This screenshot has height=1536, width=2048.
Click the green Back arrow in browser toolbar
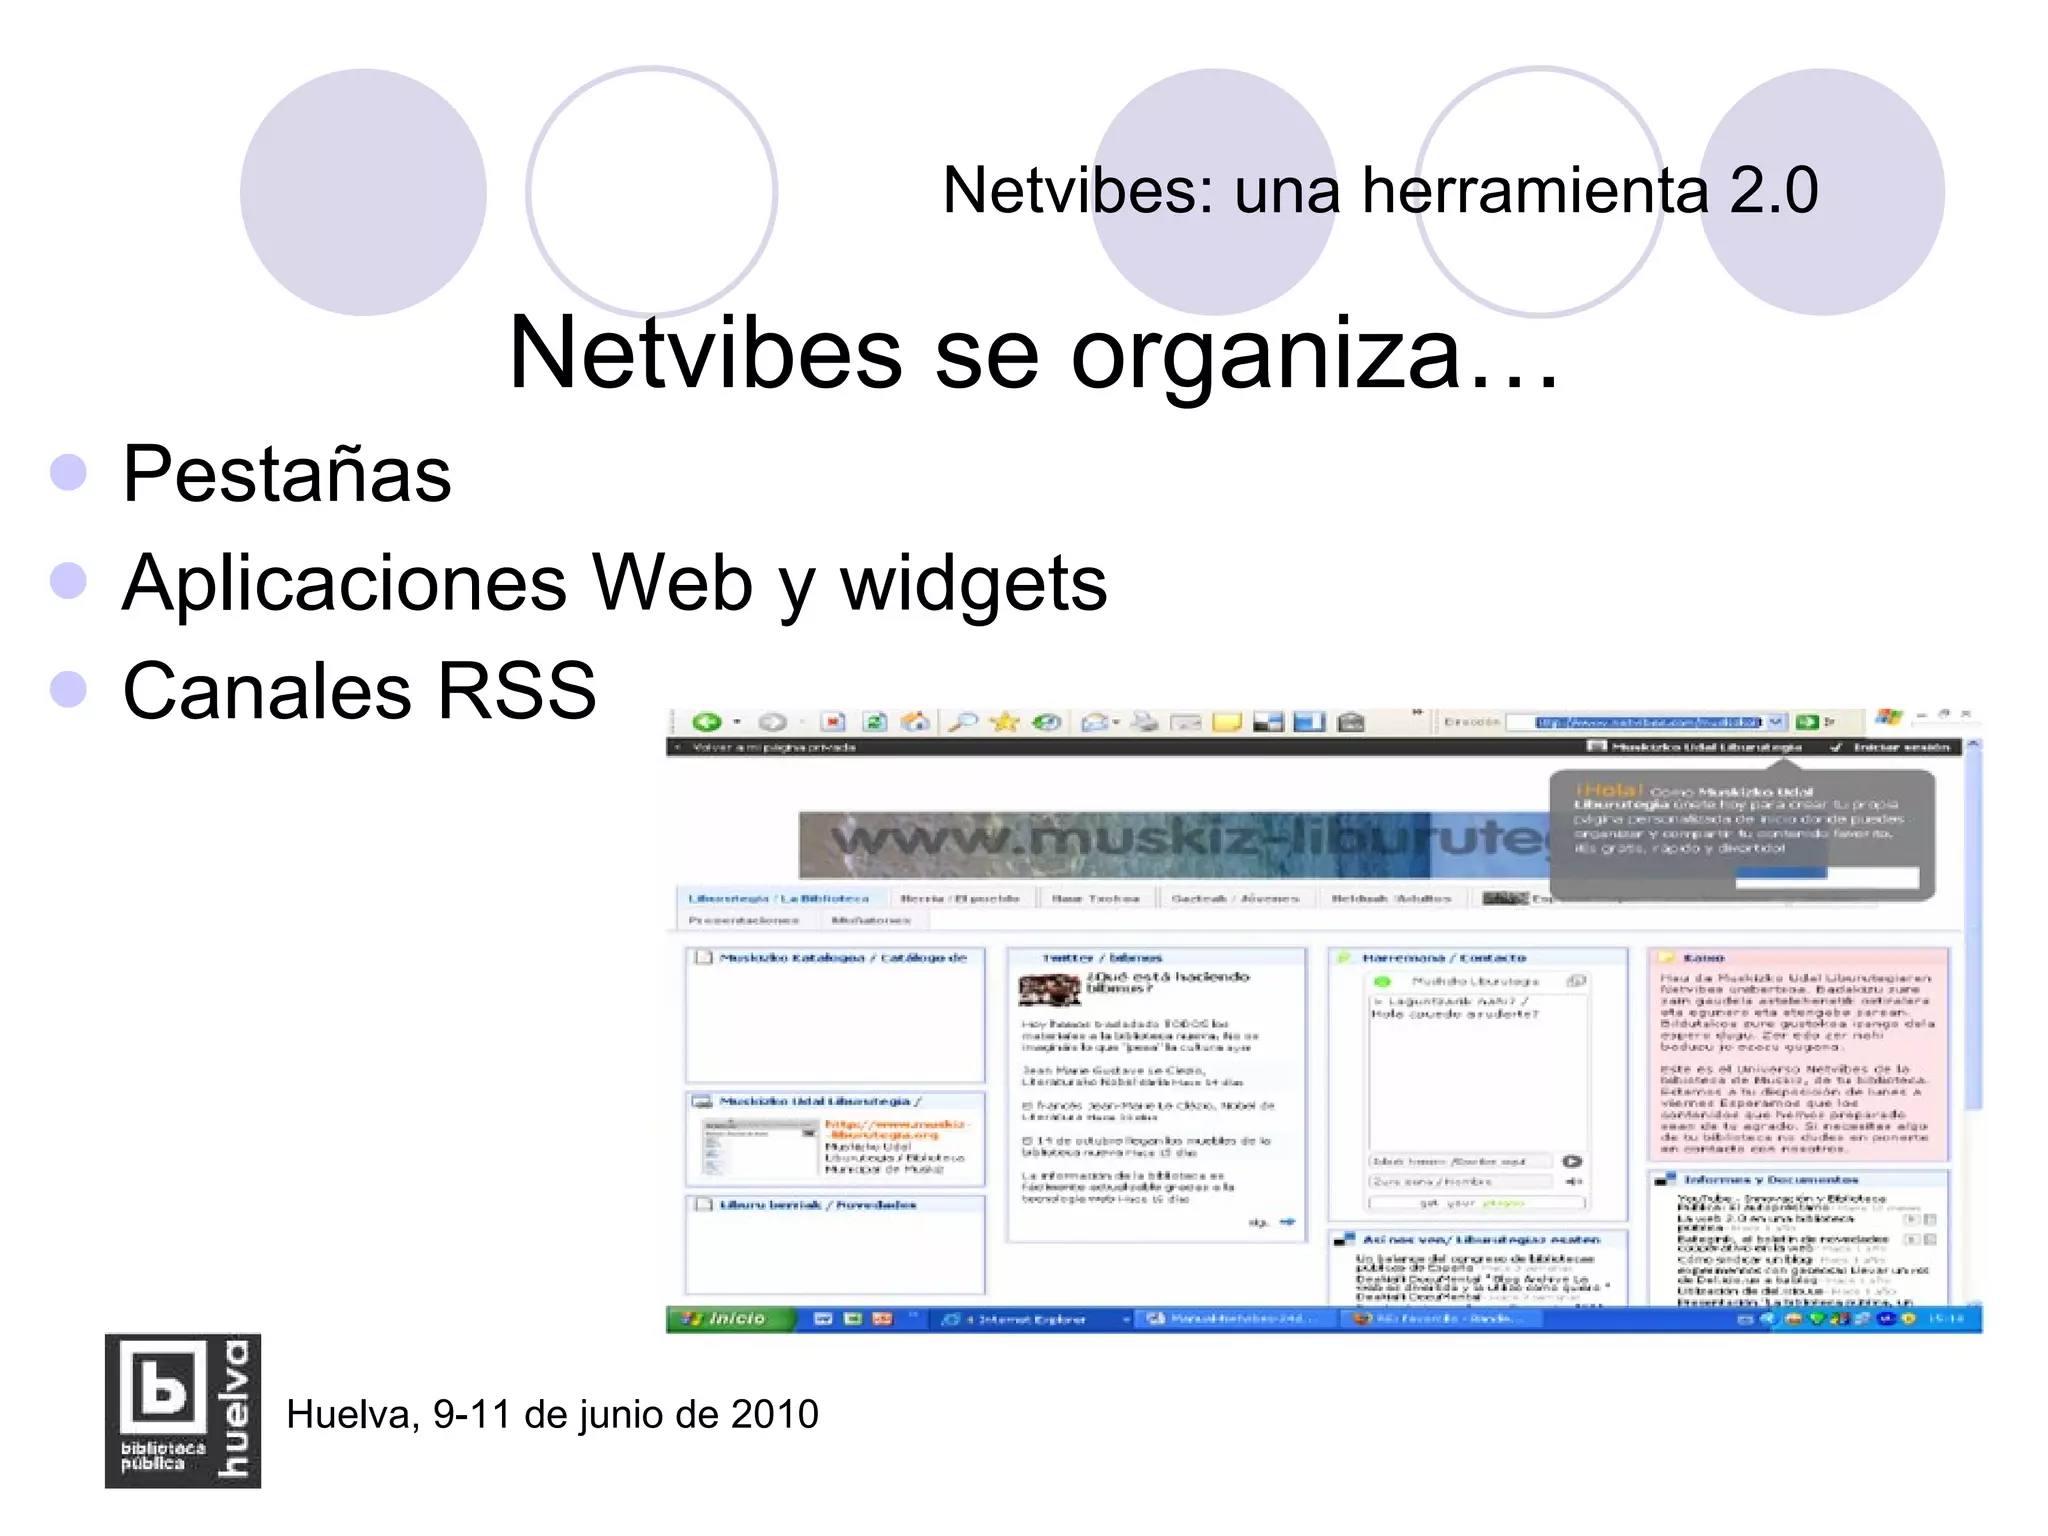point(707,722)
